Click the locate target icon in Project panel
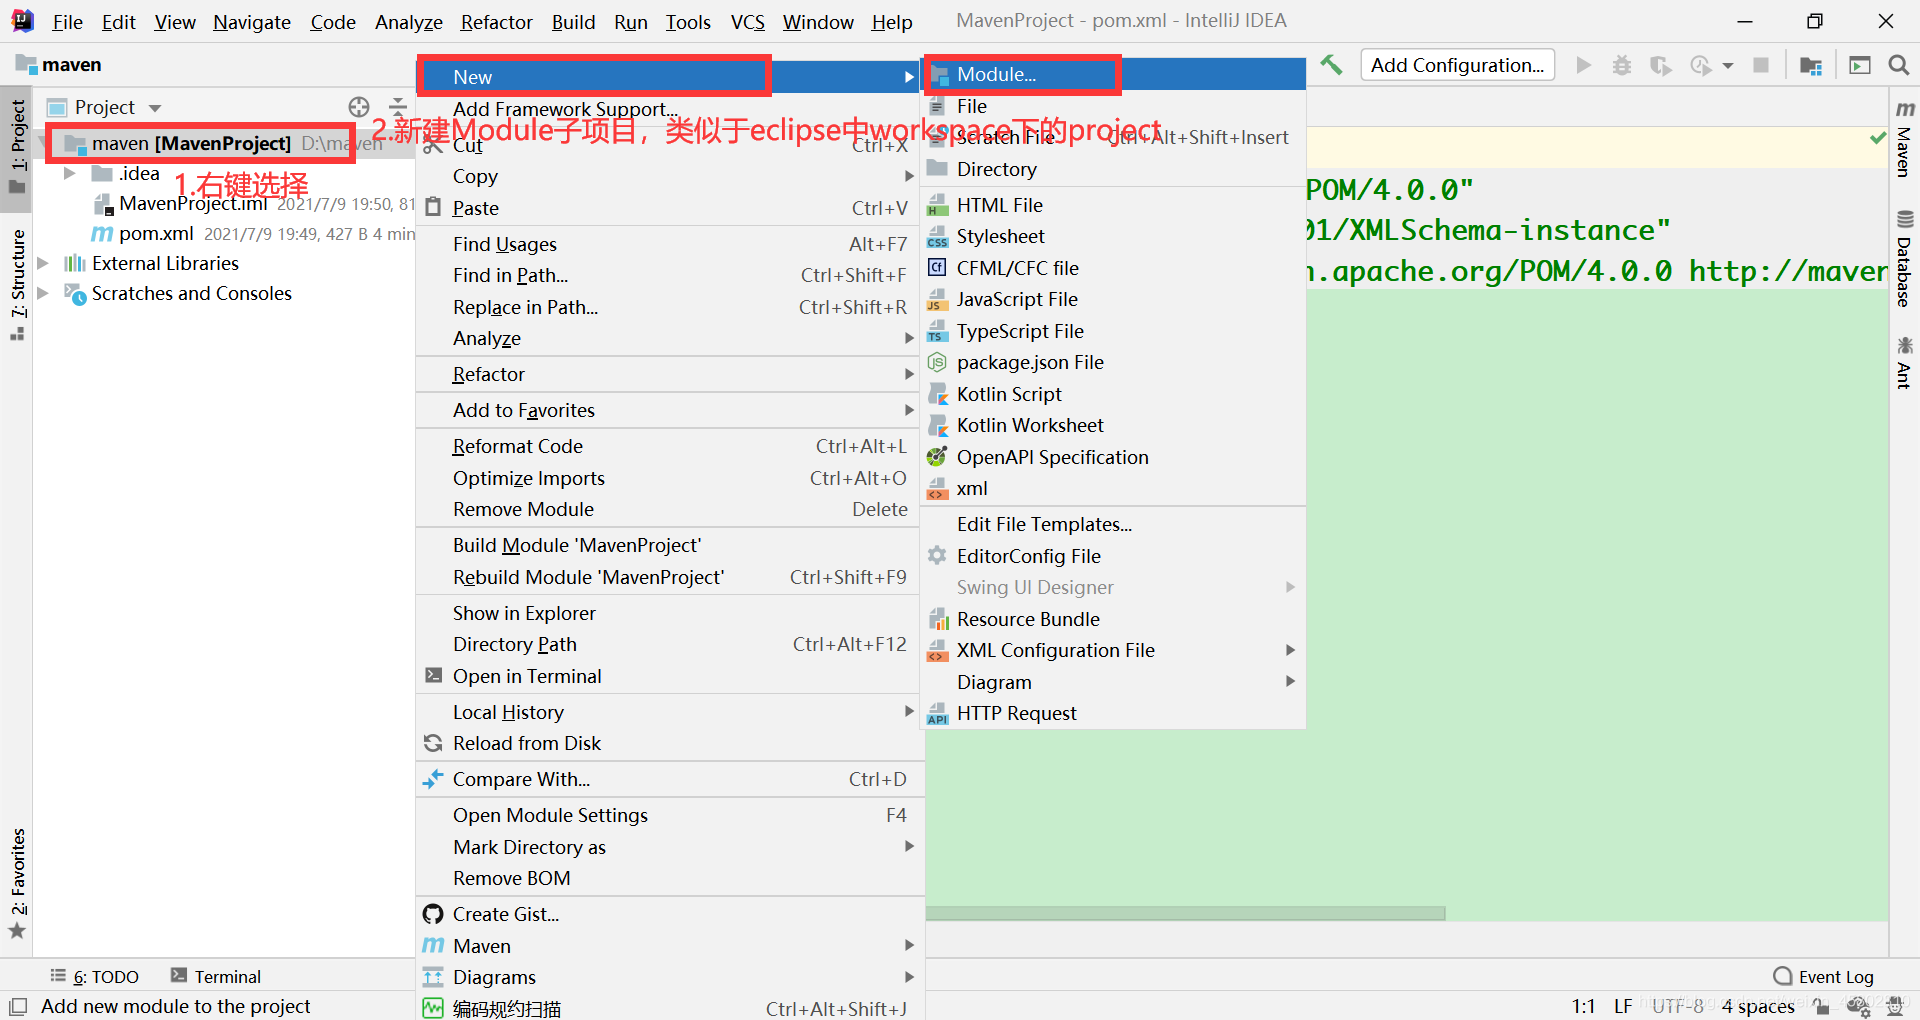Screen dimensions: 1920x1020 coord(359,107)
